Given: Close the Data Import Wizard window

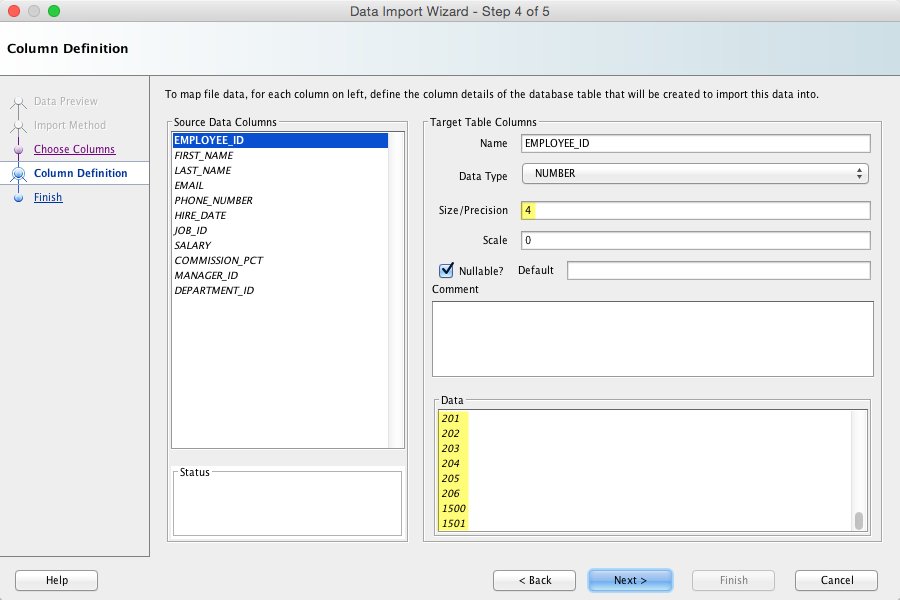Looking at the screenshot, I should tap(14, 11).
